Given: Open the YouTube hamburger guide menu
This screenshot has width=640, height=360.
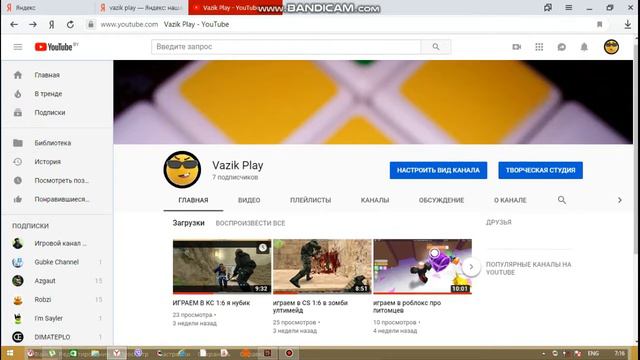Looking at the screenshot, I should [18, 47].
